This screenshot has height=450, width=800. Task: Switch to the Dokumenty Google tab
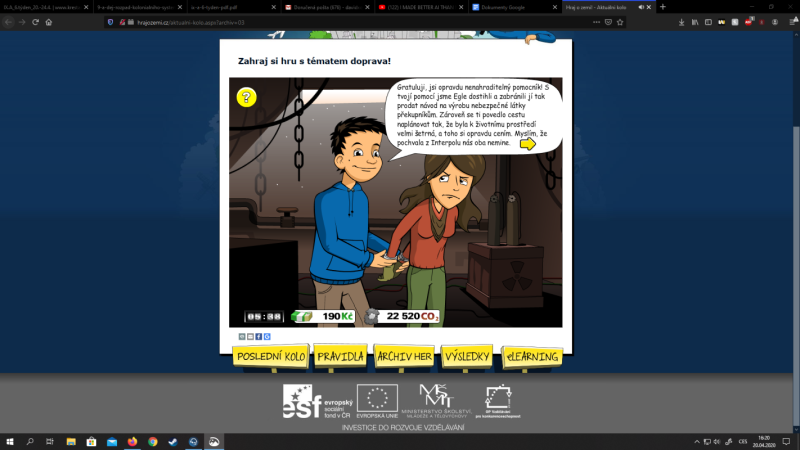click(x=511, y=7)
